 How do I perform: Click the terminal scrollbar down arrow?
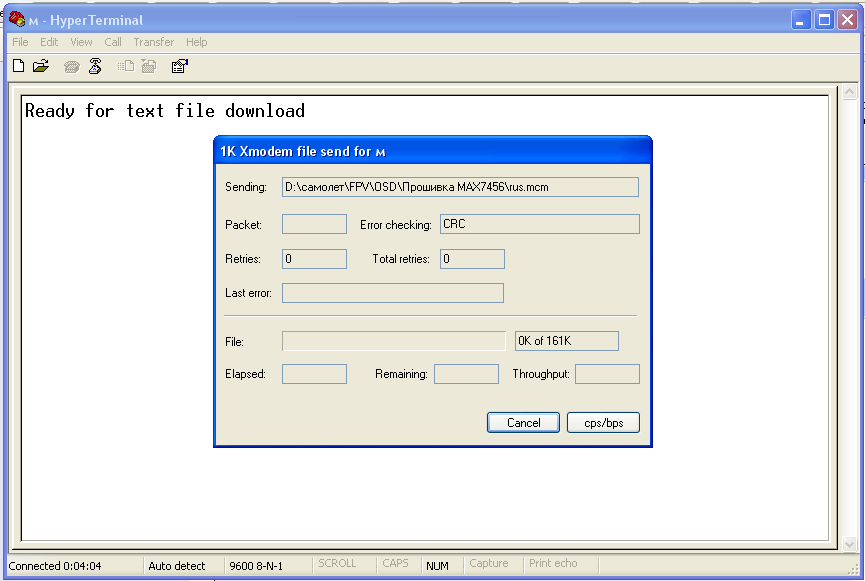(850, 543)
